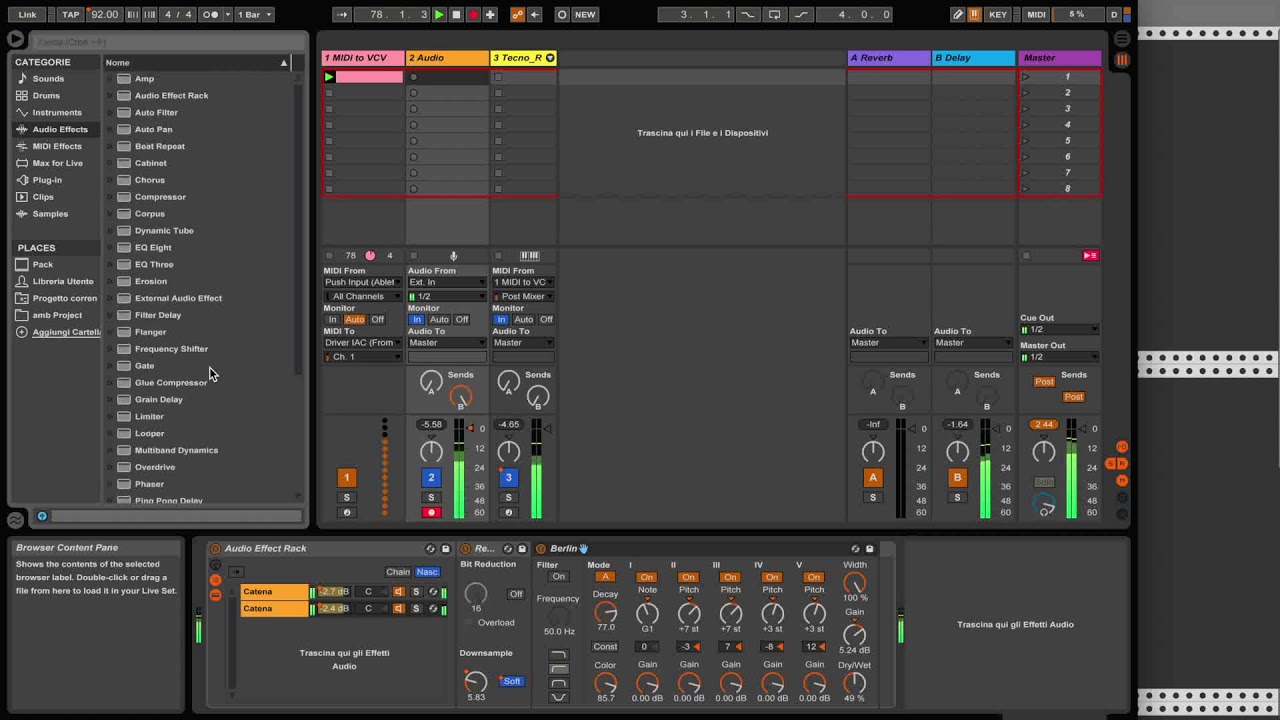Click the KEY map mode button
The width and height of the screenshot is (1280, 720).
click(998, 15)
